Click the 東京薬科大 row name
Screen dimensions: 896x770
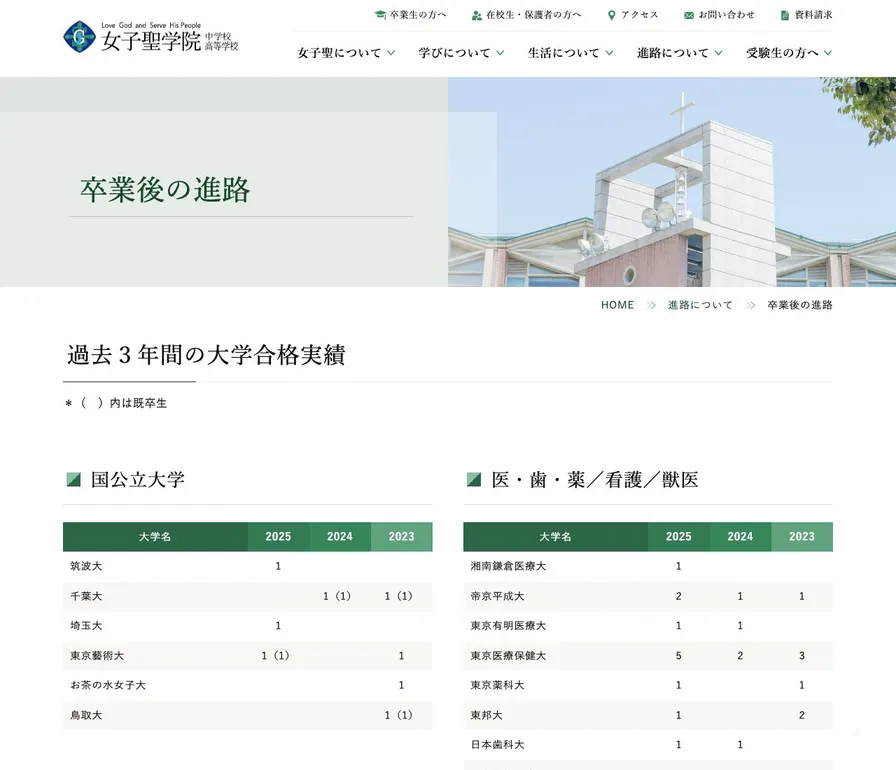click(x=498, y=685)
